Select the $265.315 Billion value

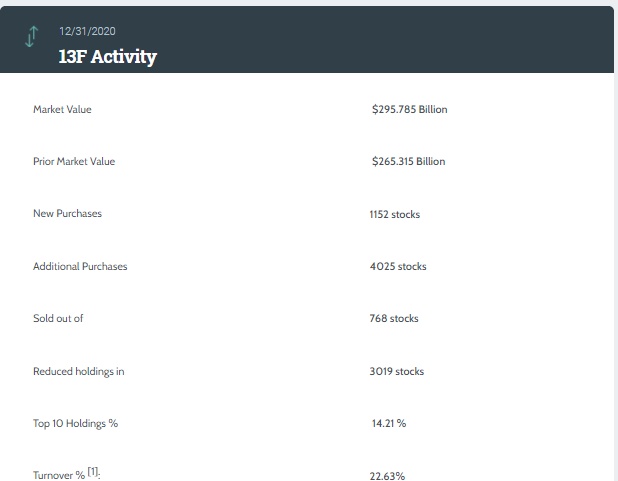tap(408, 161)
